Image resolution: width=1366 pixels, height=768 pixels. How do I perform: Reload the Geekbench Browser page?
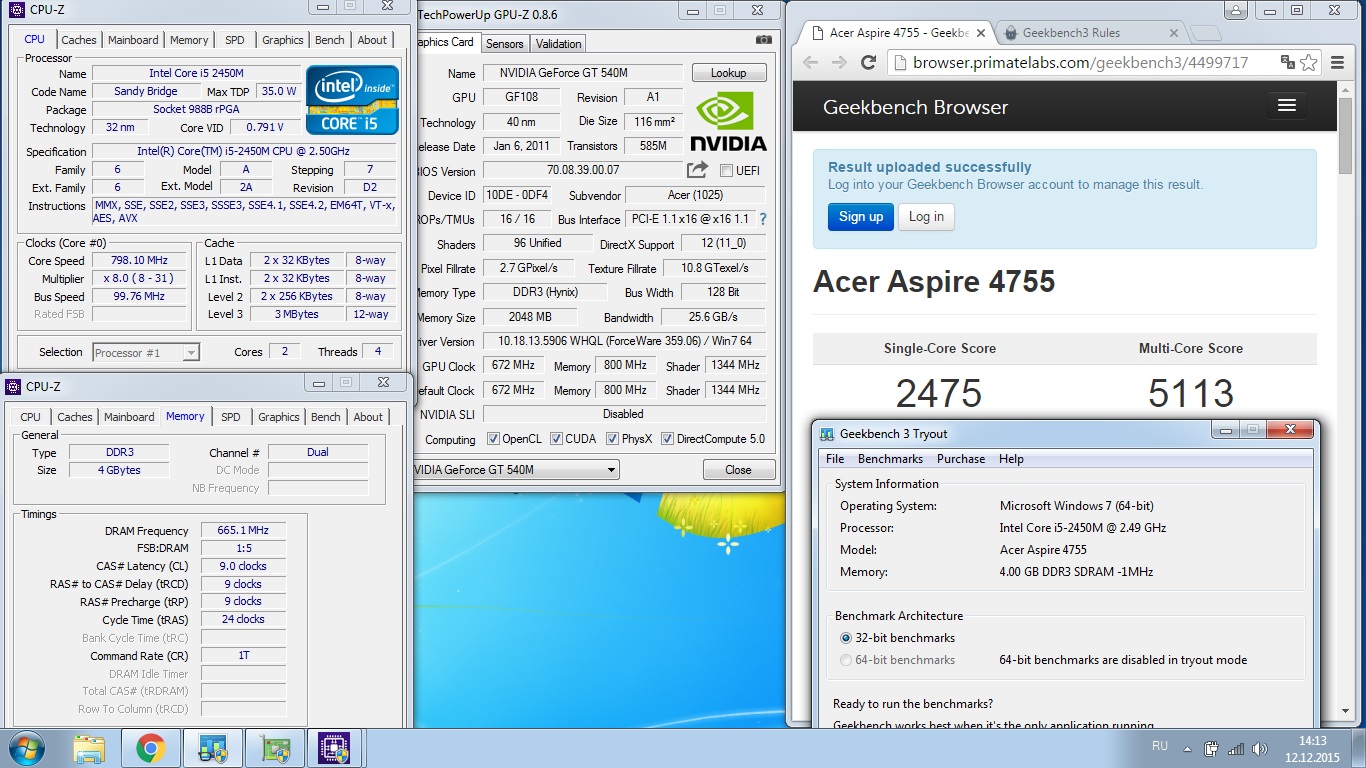pyautogui.click(x=868, y=62)
